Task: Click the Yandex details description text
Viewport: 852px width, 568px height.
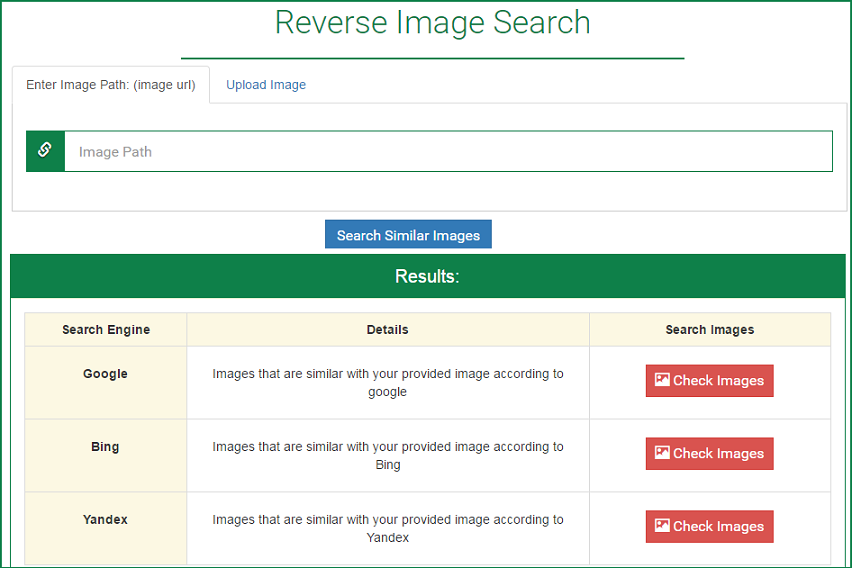Action: pos(387,528)
